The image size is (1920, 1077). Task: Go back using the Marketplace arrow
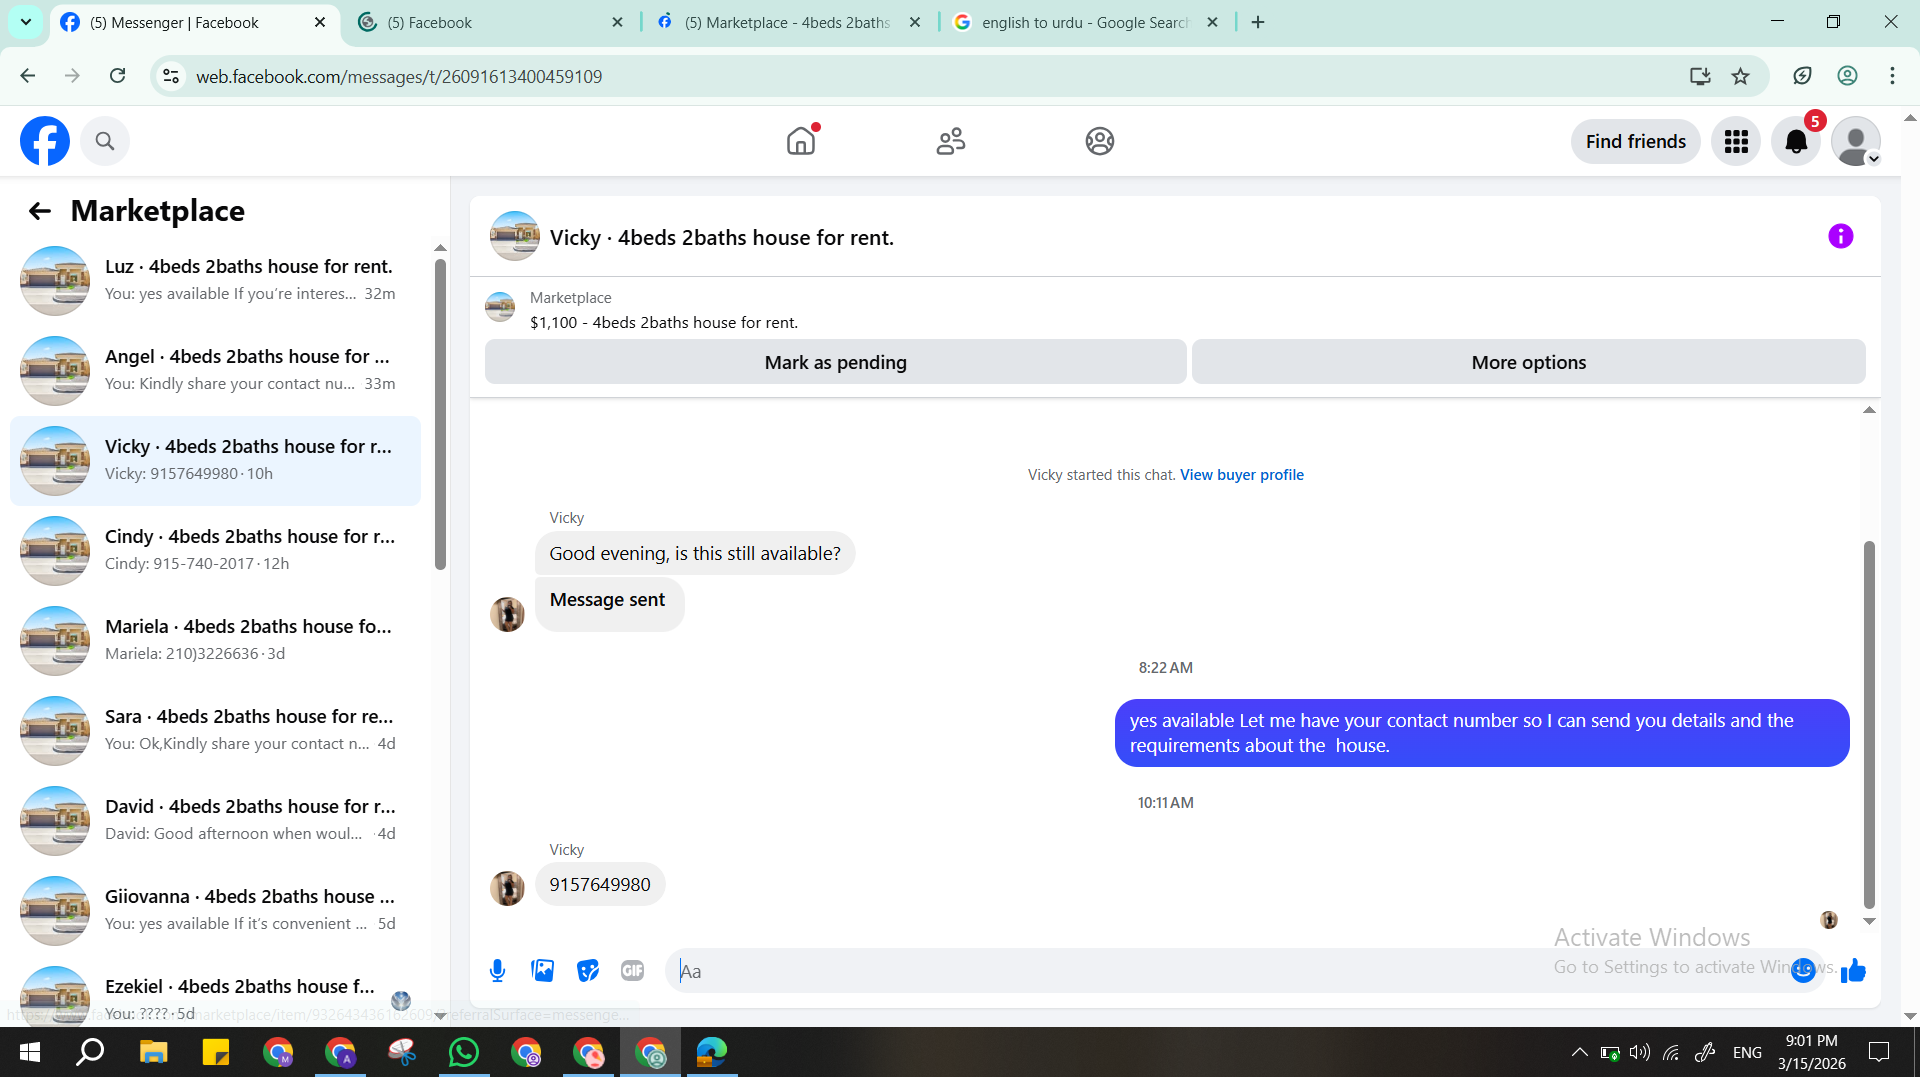tap(40, 211)
